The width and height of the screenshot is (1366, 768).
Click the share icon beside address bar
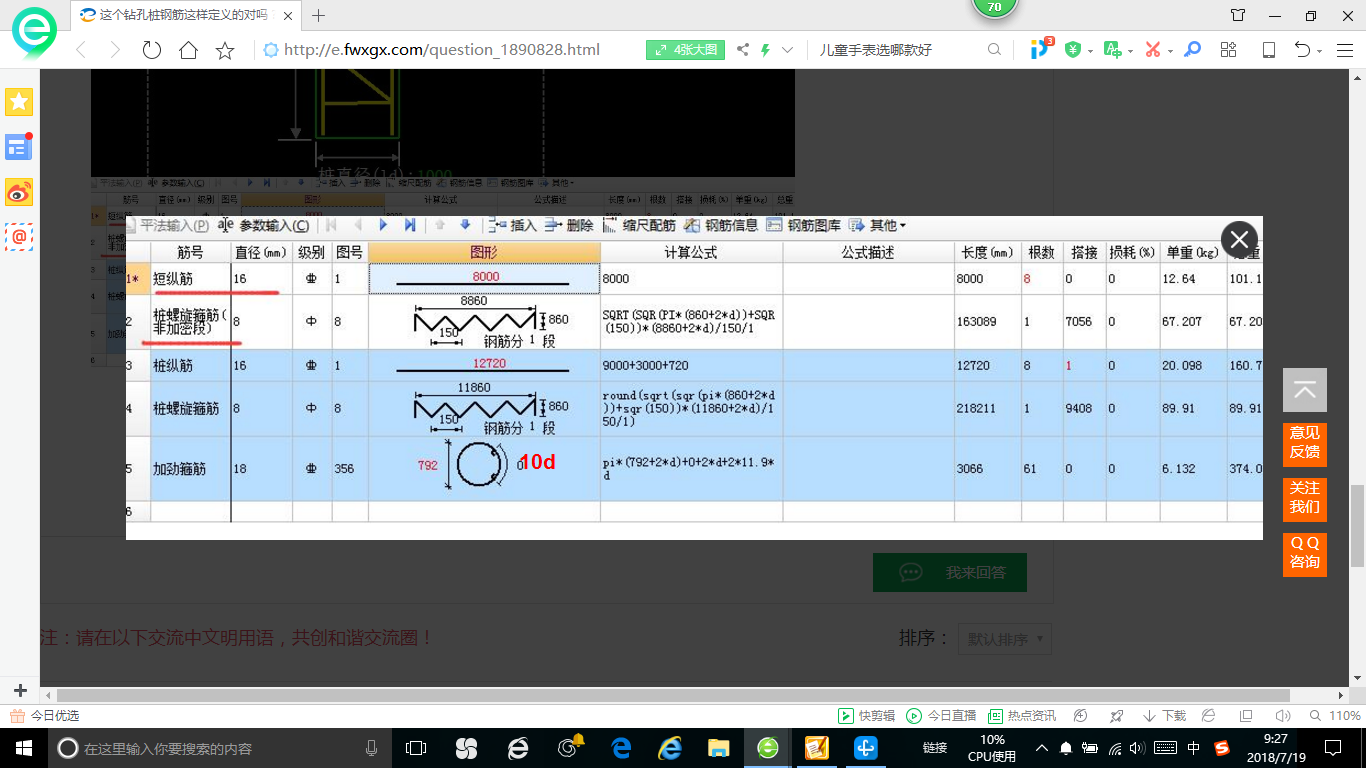pos(743,49)
